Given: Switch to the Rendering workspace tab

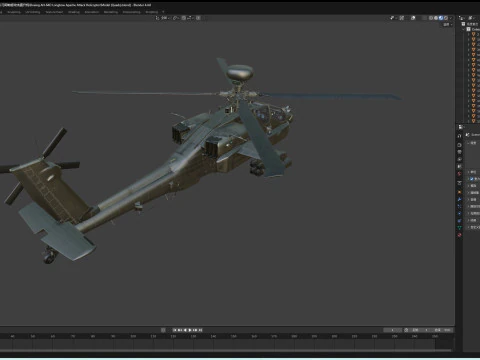Looking at the screenshot, I should (111, 12).
